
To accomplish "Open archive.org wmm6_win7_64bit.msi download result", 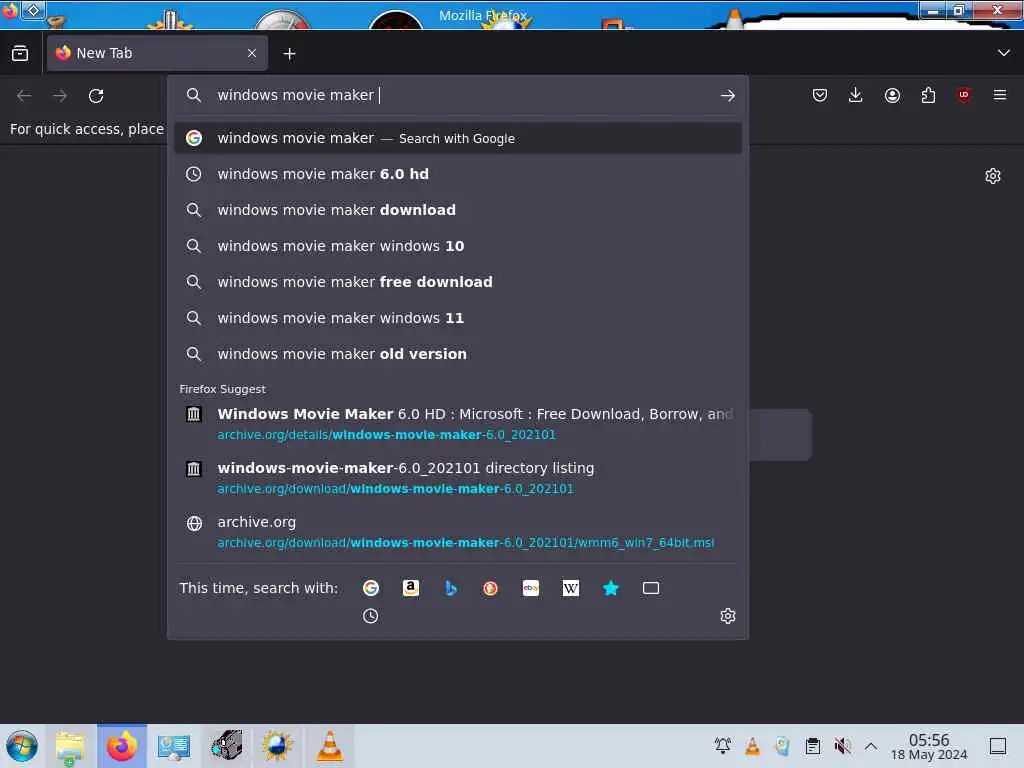I will (x=458, y=532).
